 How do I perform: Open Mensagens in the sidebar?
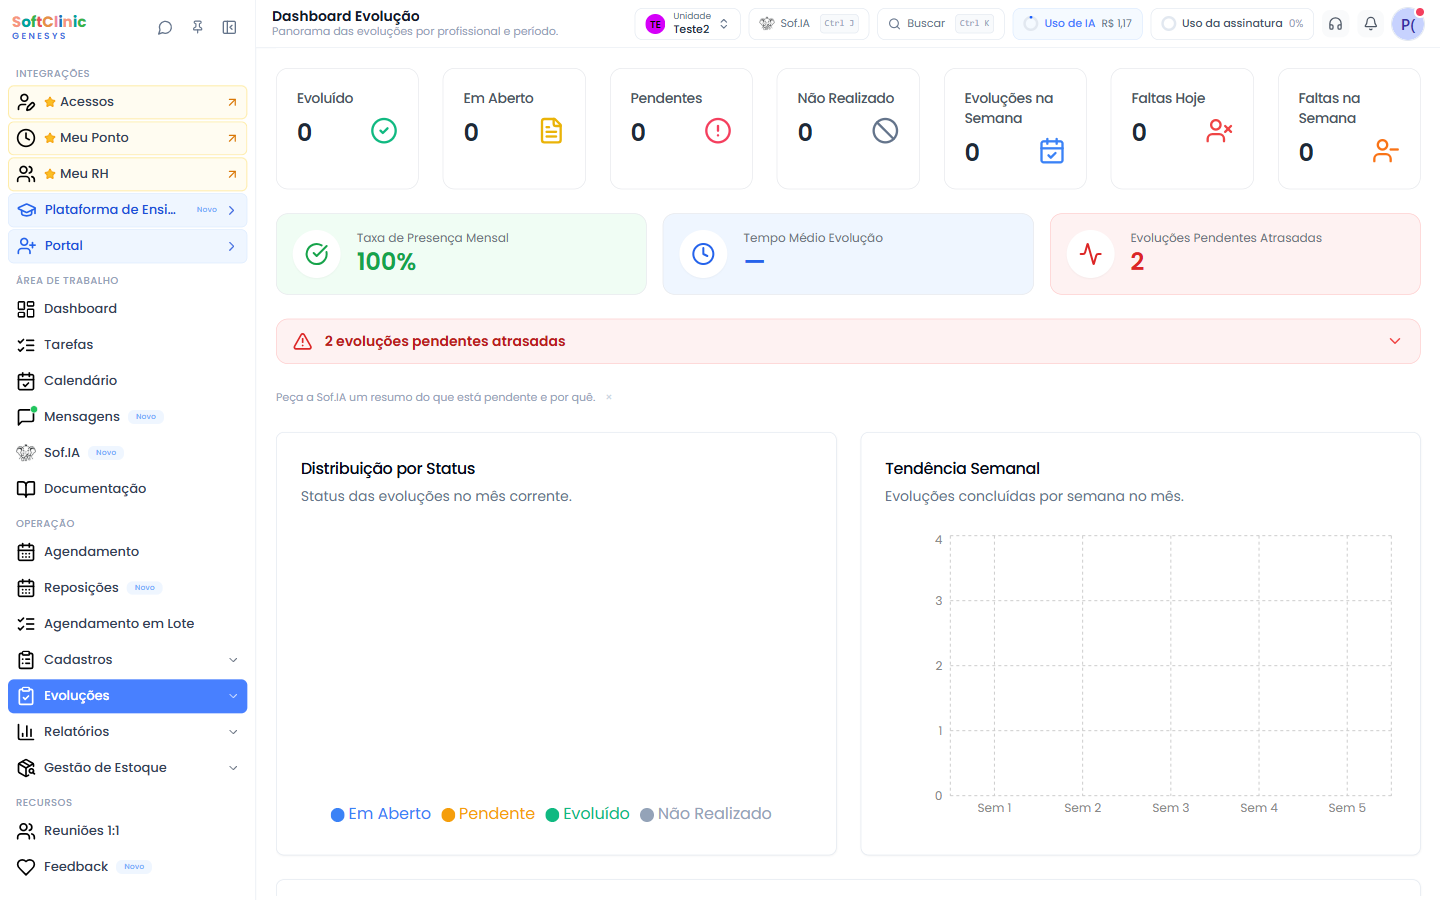click(x=127, y=417)
